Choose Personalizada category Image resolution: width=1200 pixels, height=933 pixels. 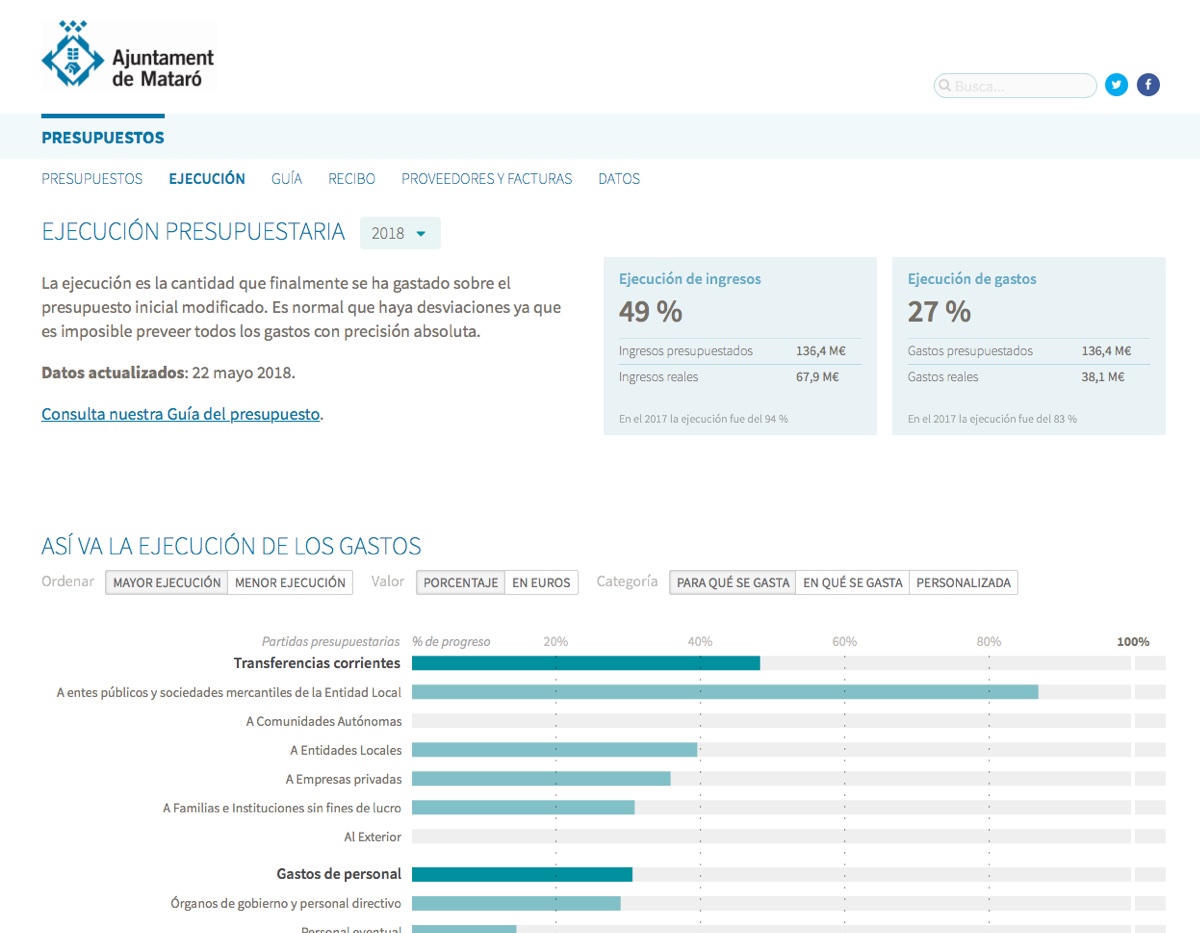click(x=963, y=583)
